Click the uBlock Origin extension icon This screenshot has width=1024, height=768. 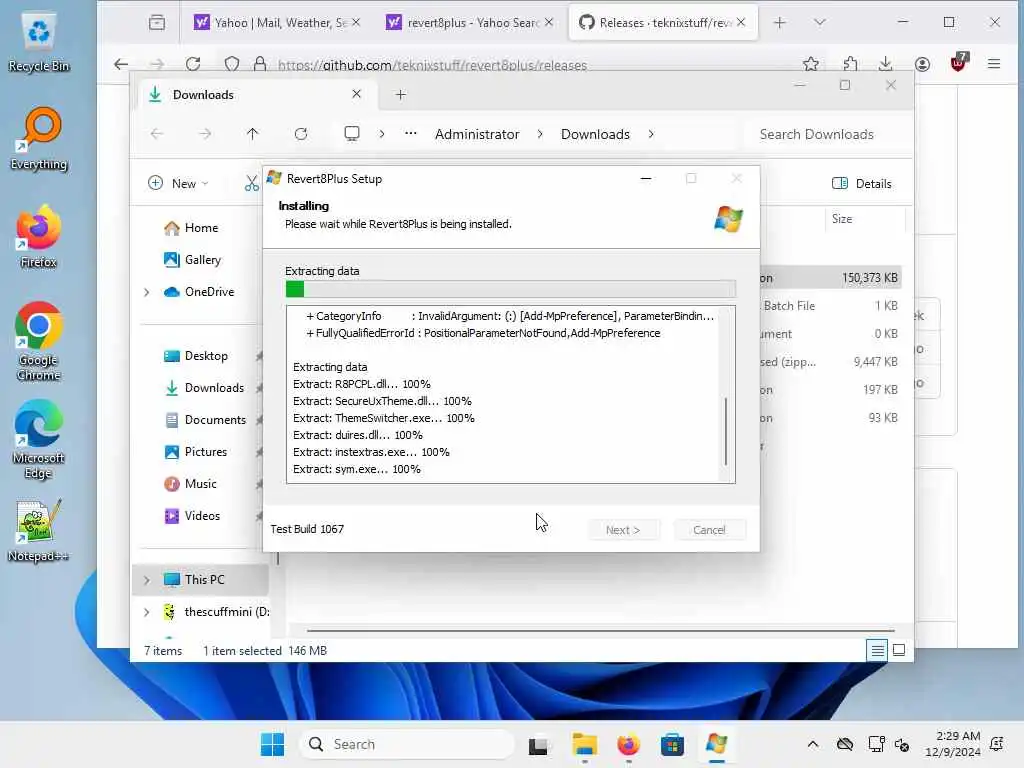click(x=959, y=62)
